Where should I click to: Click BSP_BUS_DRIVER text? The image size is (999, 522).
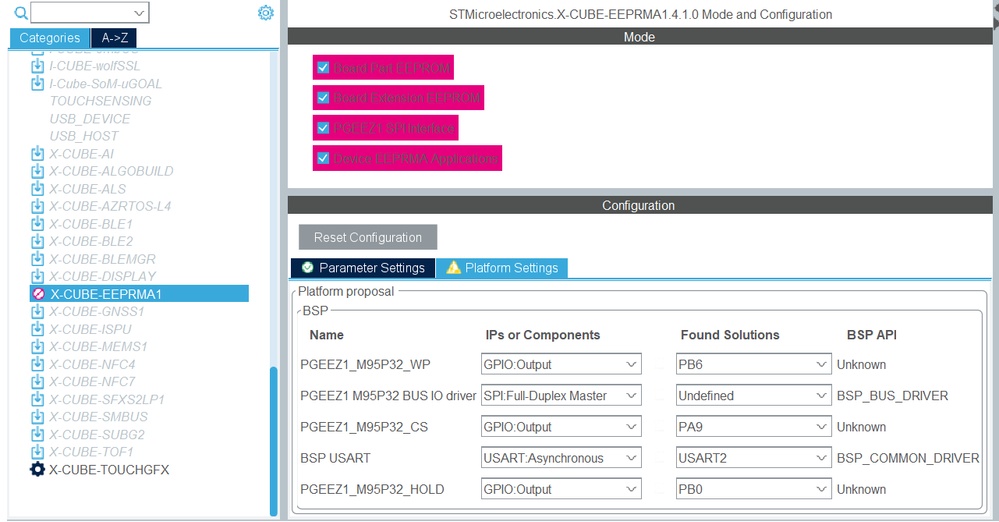892,396
